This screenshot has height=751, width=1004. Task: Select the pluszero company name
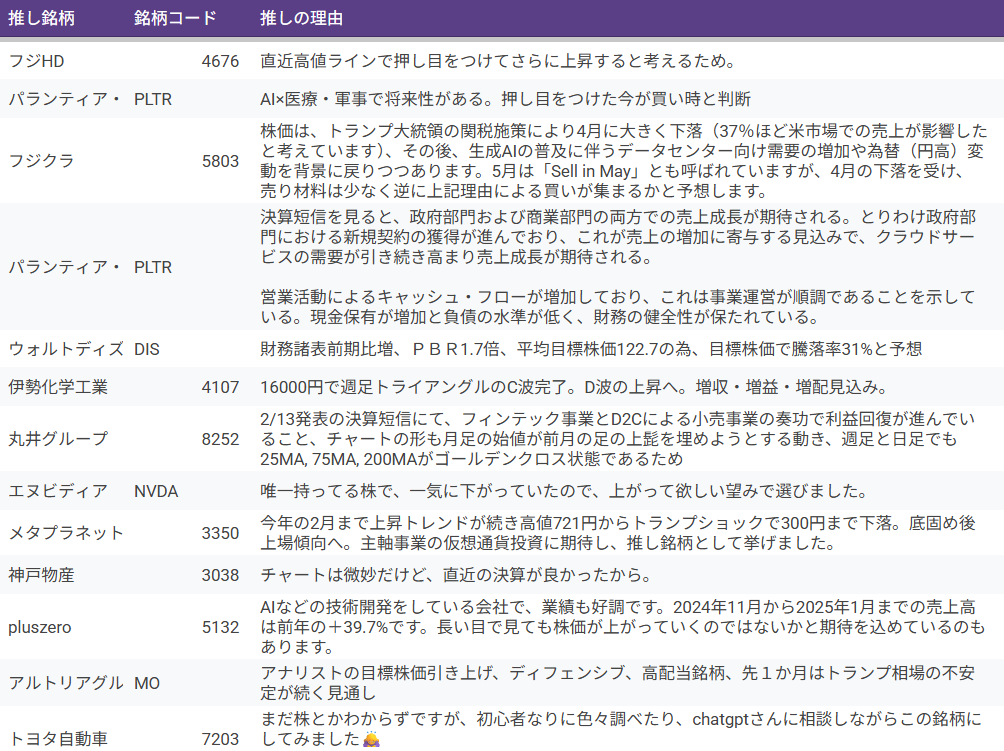coord(40,627)
